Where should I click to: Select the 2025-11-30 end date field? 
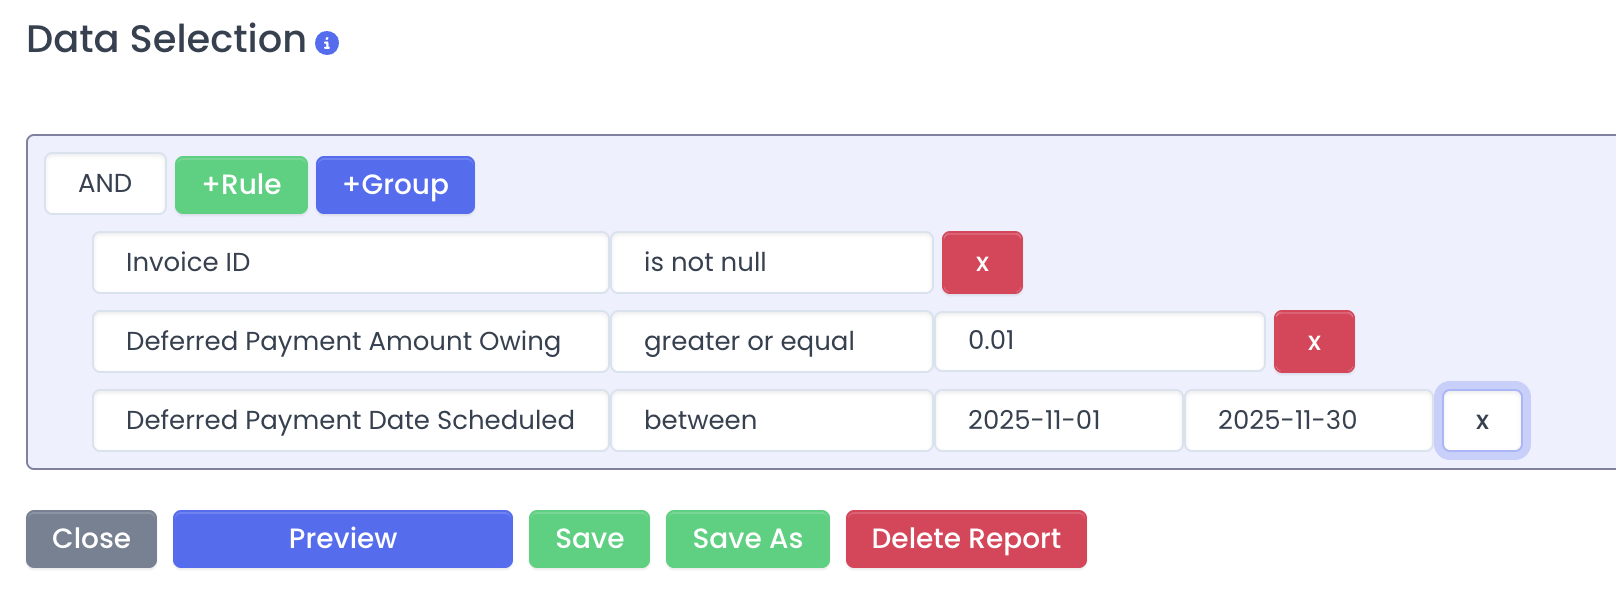click(x=1308, y=421)
